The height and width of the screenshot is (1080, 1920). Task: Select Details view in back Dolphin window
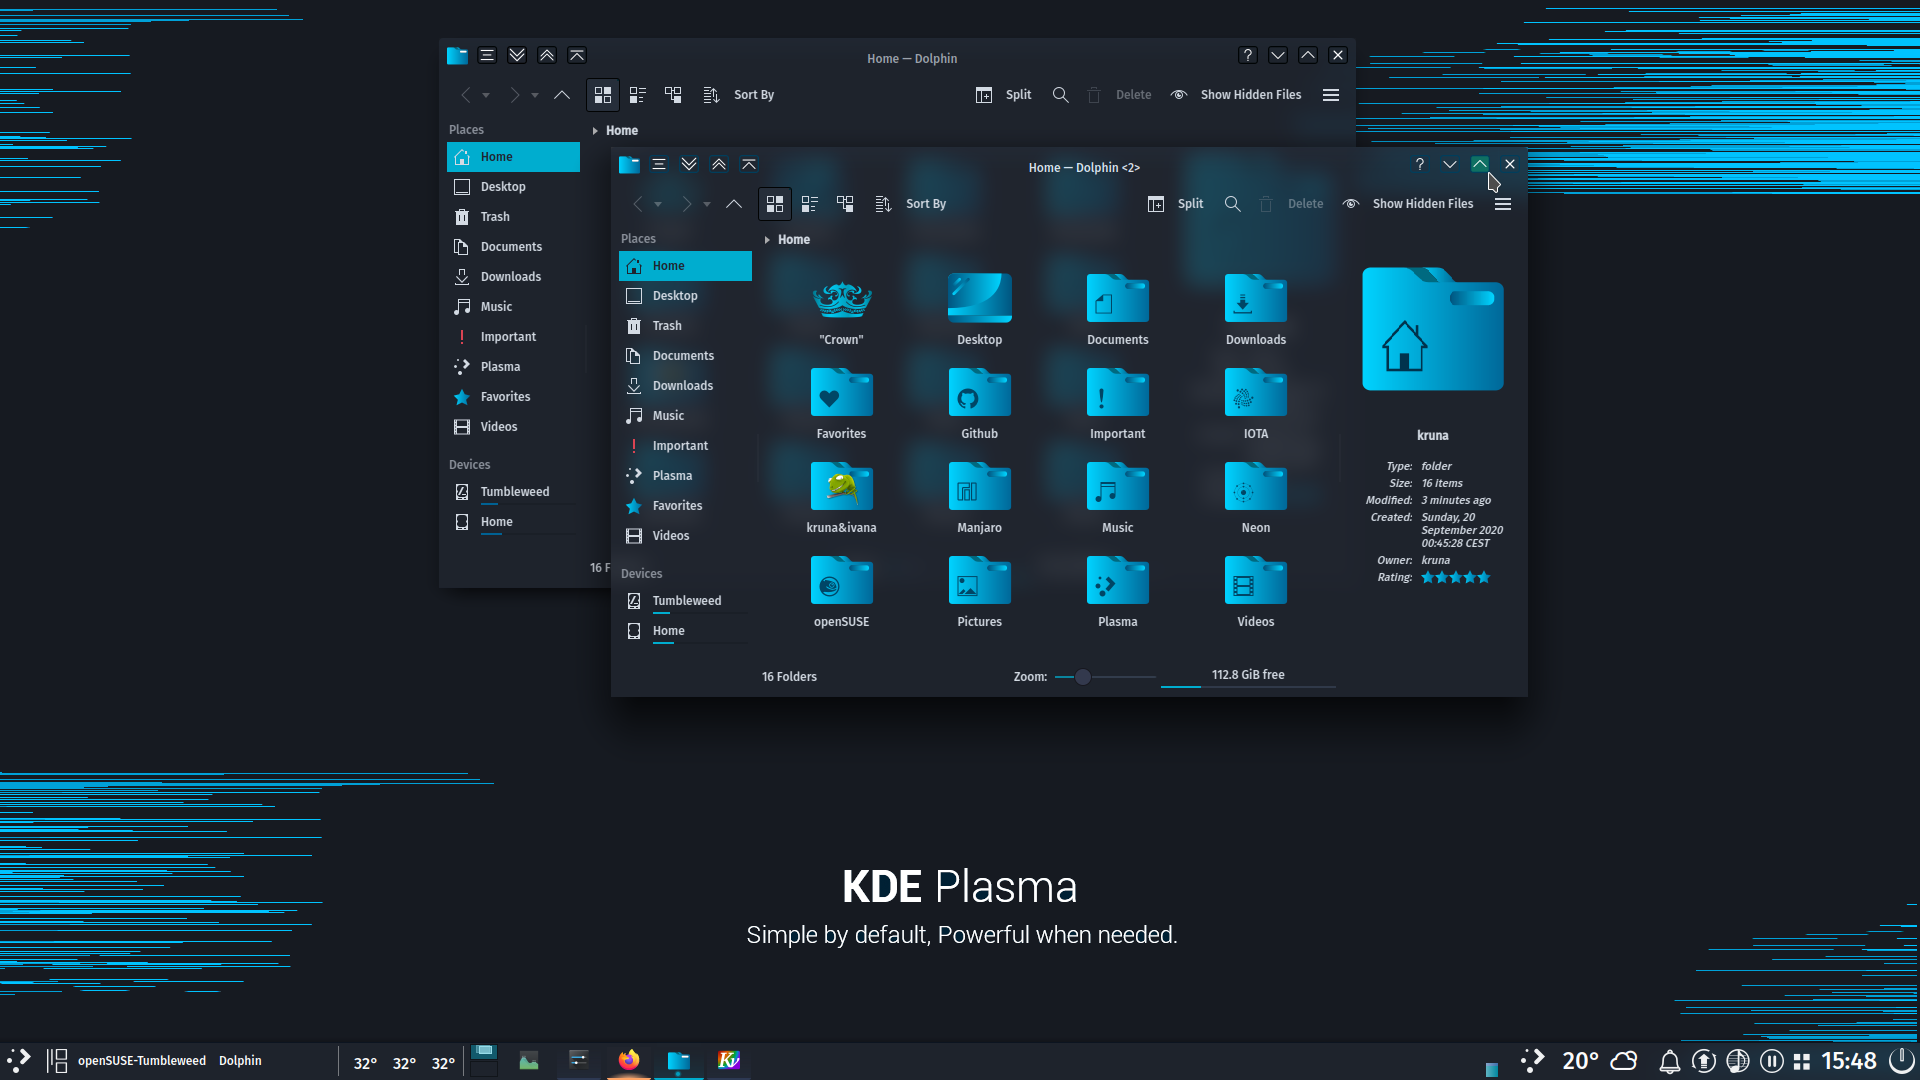[673, 95]
